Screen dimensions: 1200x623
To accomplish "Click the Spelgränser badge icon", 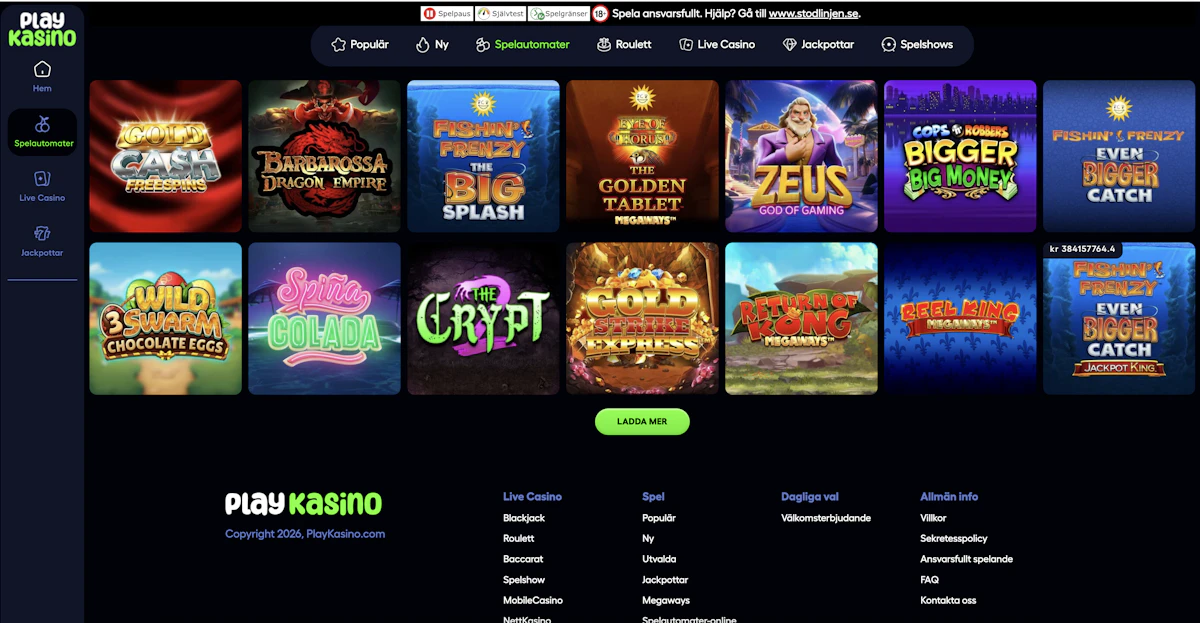I will tap(558, 14).
